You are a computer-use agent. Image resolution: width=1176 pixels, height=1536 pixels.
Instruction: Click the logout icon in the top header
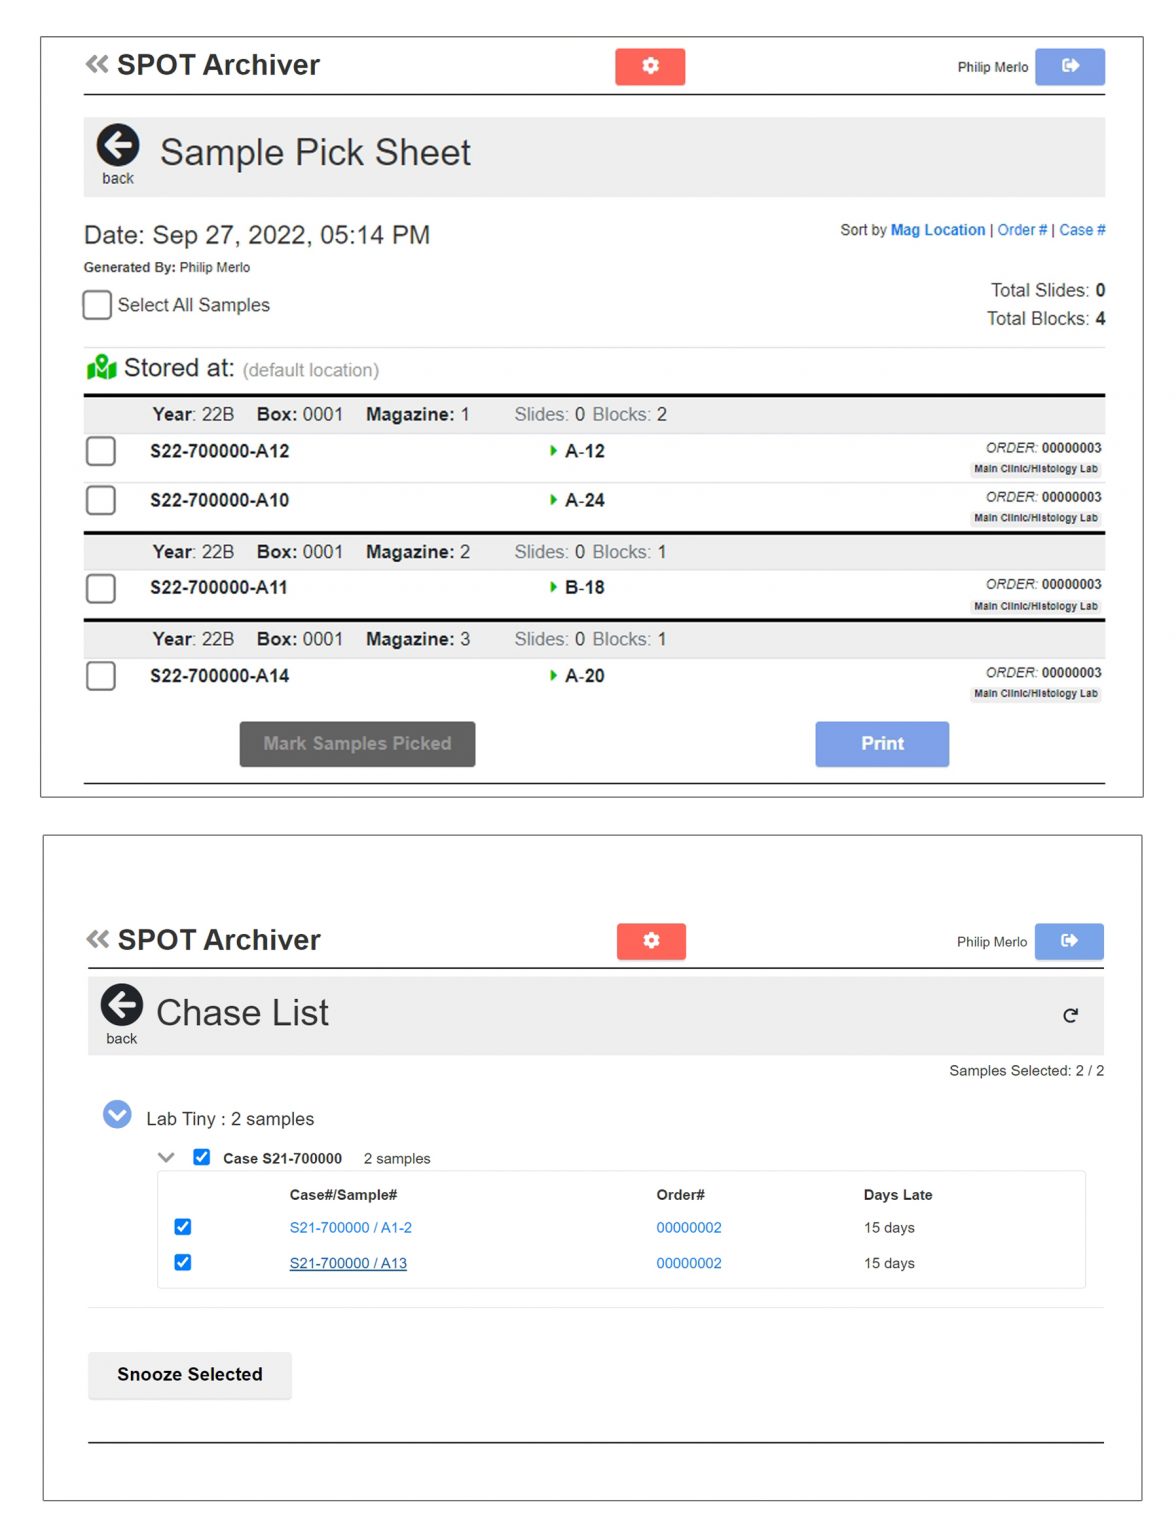tap(1069, 66)
